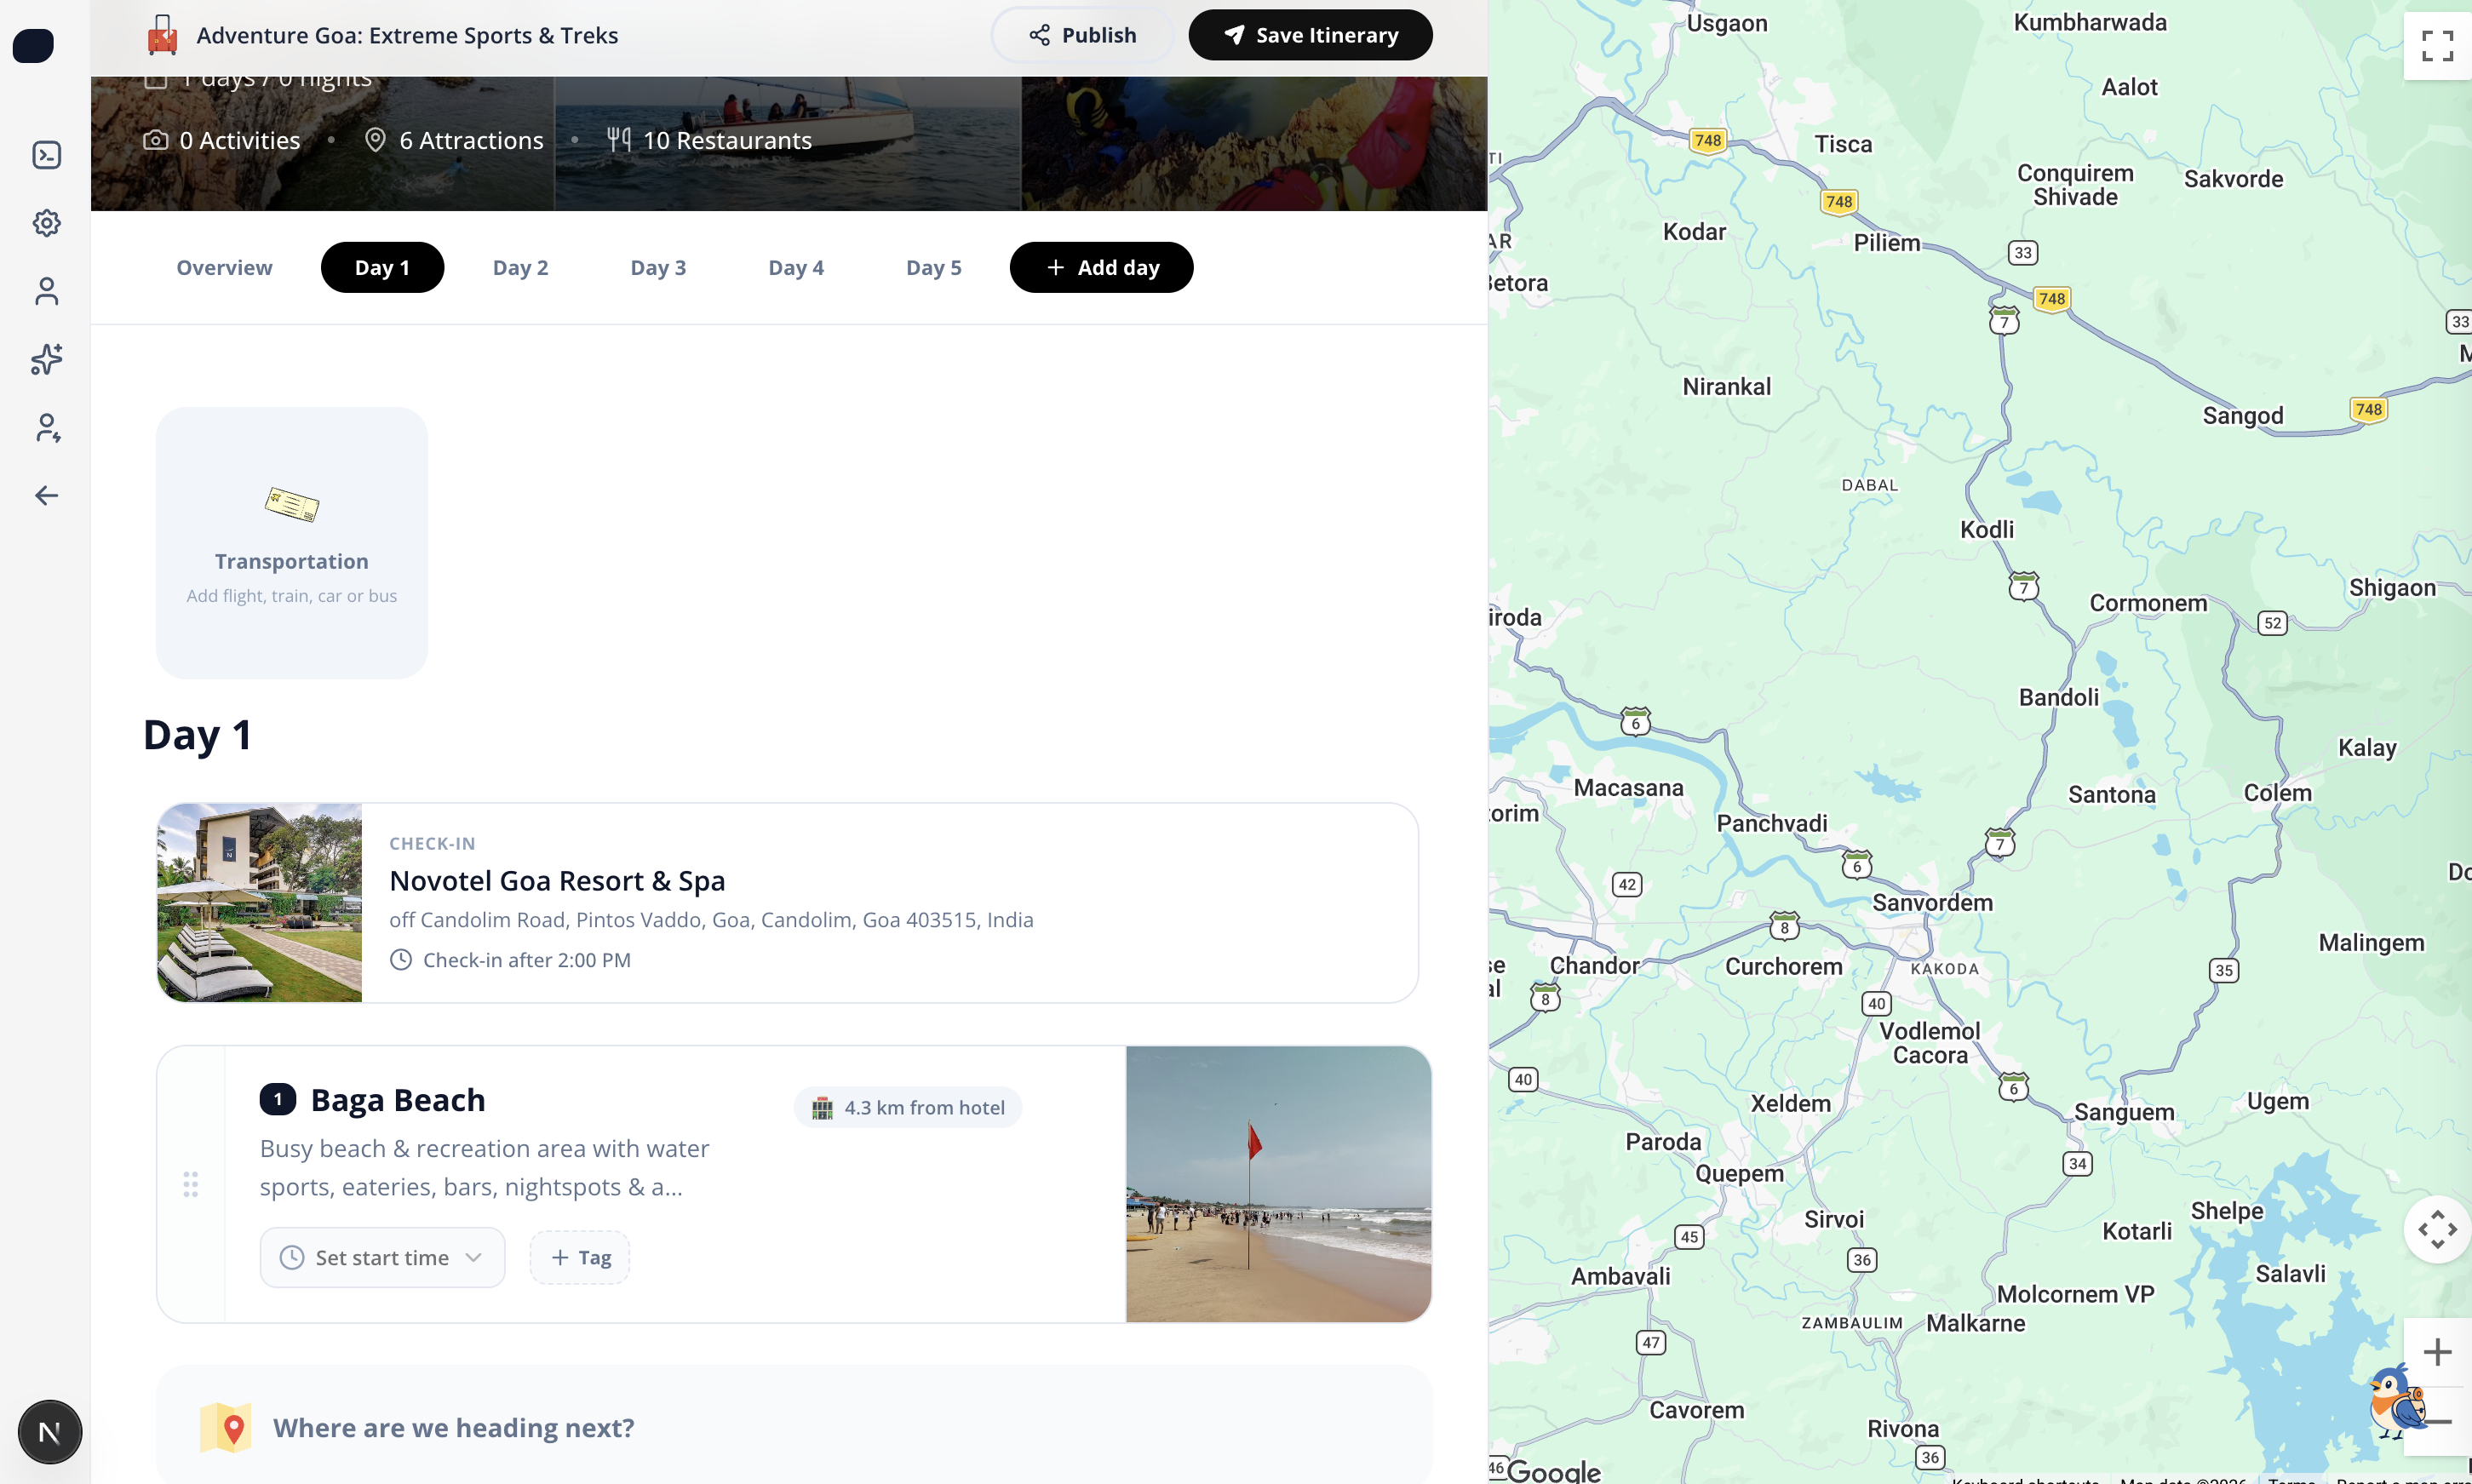
Task: Click the hotel distance icon on Baga Beach
Action: [x=822, y=1107]
